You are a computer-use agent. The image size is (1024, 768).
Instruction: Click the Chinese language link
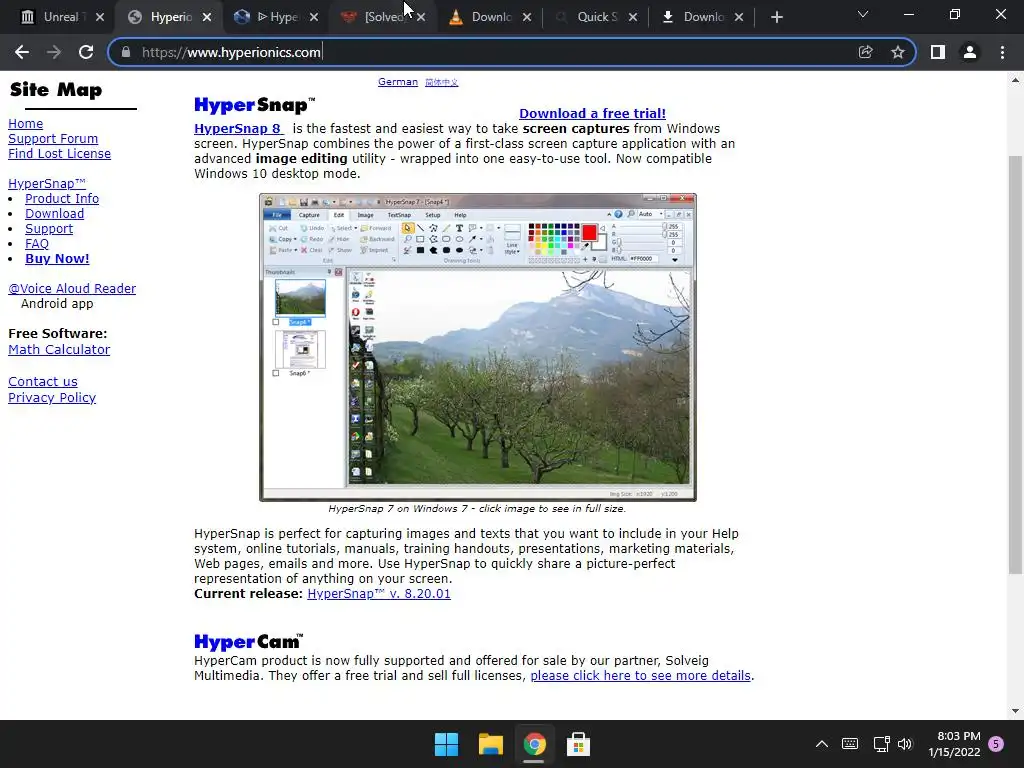pyautogui.click(x=441, y=82)
